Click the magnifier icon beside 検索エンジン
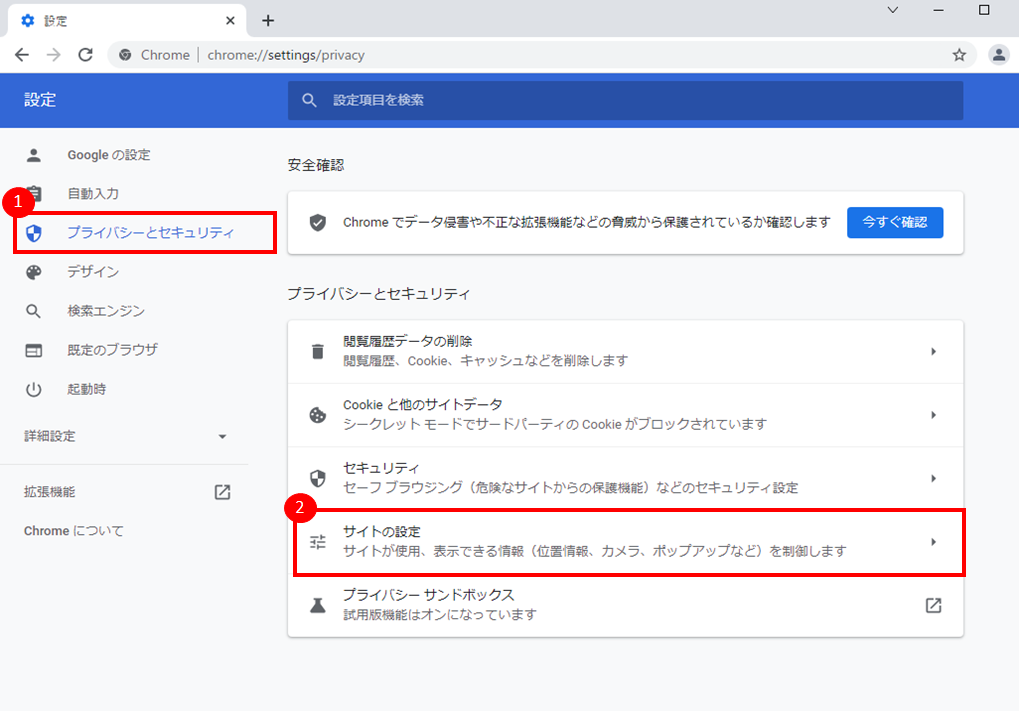This screenshot has width=1019, height=711. (33, 311)
